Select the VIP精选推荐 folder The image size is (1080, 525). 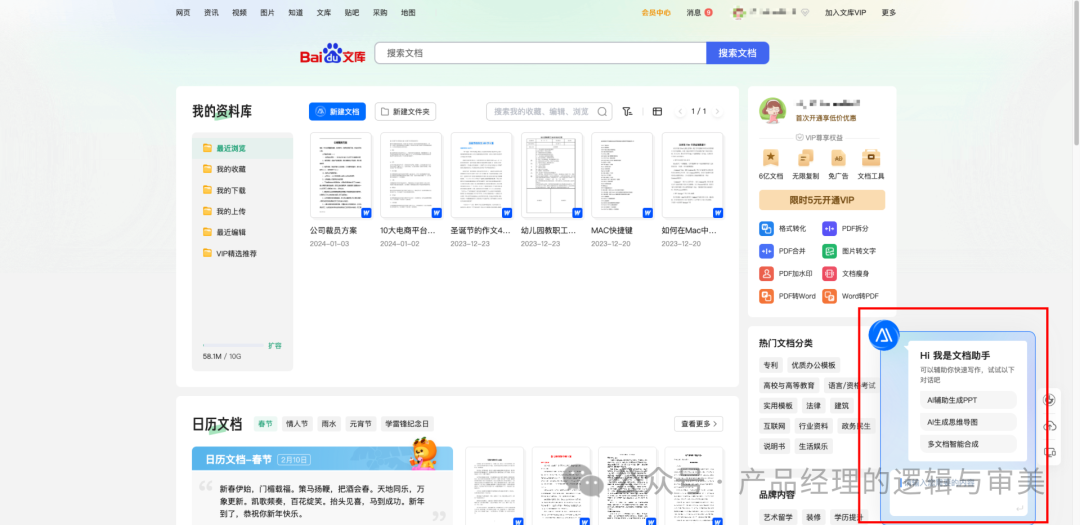coord(242,253)
